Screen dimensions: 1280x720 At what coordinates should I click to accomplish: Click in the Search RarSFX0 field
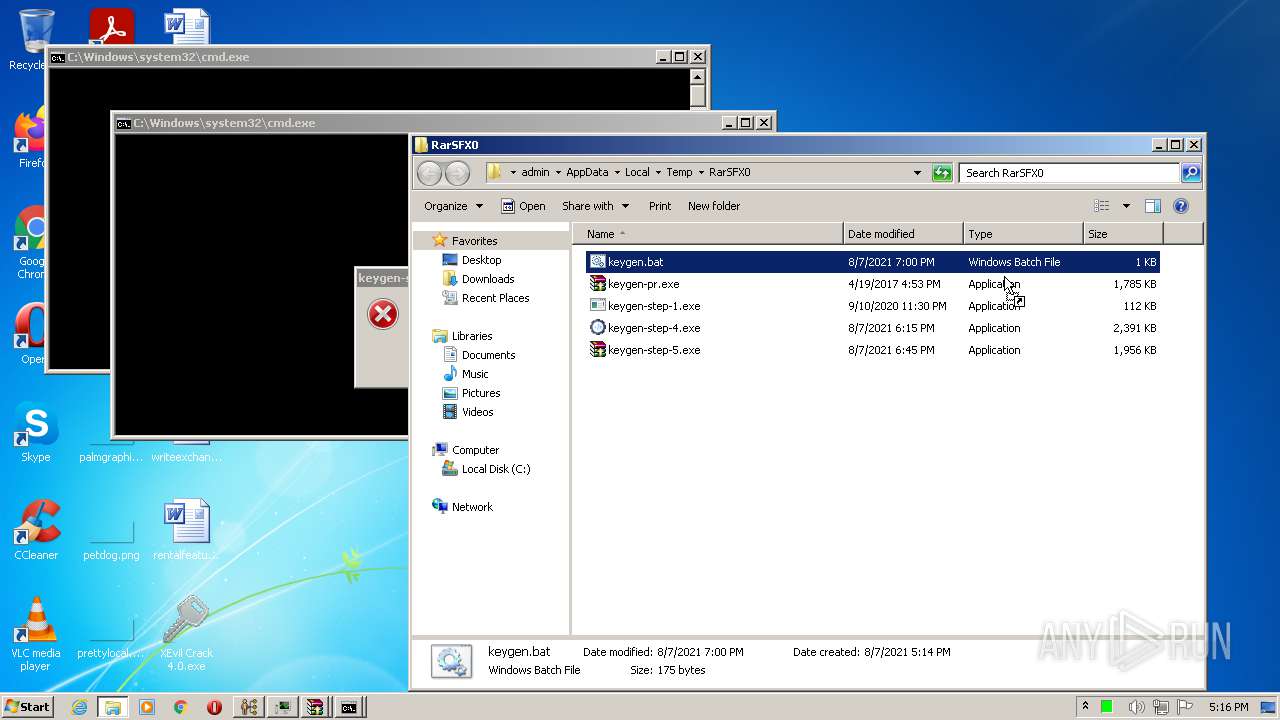(x=1069, y=173)
